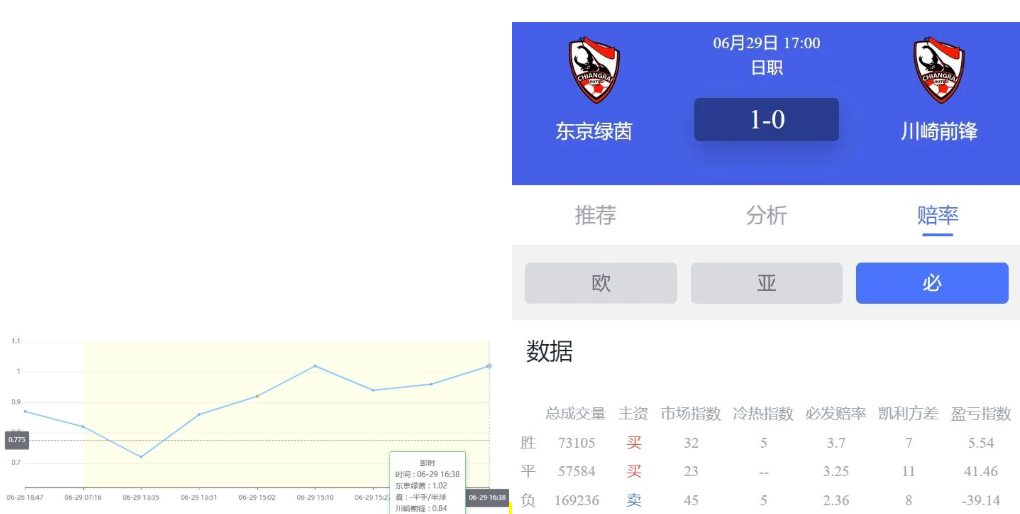The width and height of the screenshot is (1020, 514).
Task: Click the blue 卖 indicator in 负 row
Action: 633,500
